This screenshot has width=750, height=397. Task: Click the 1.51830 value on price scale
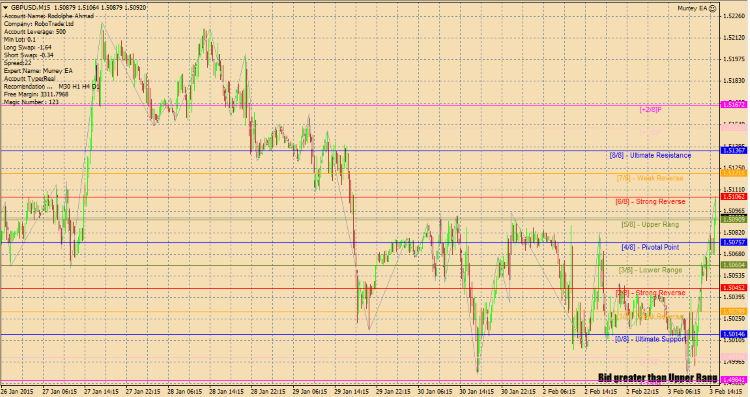[x=735, y=80]
